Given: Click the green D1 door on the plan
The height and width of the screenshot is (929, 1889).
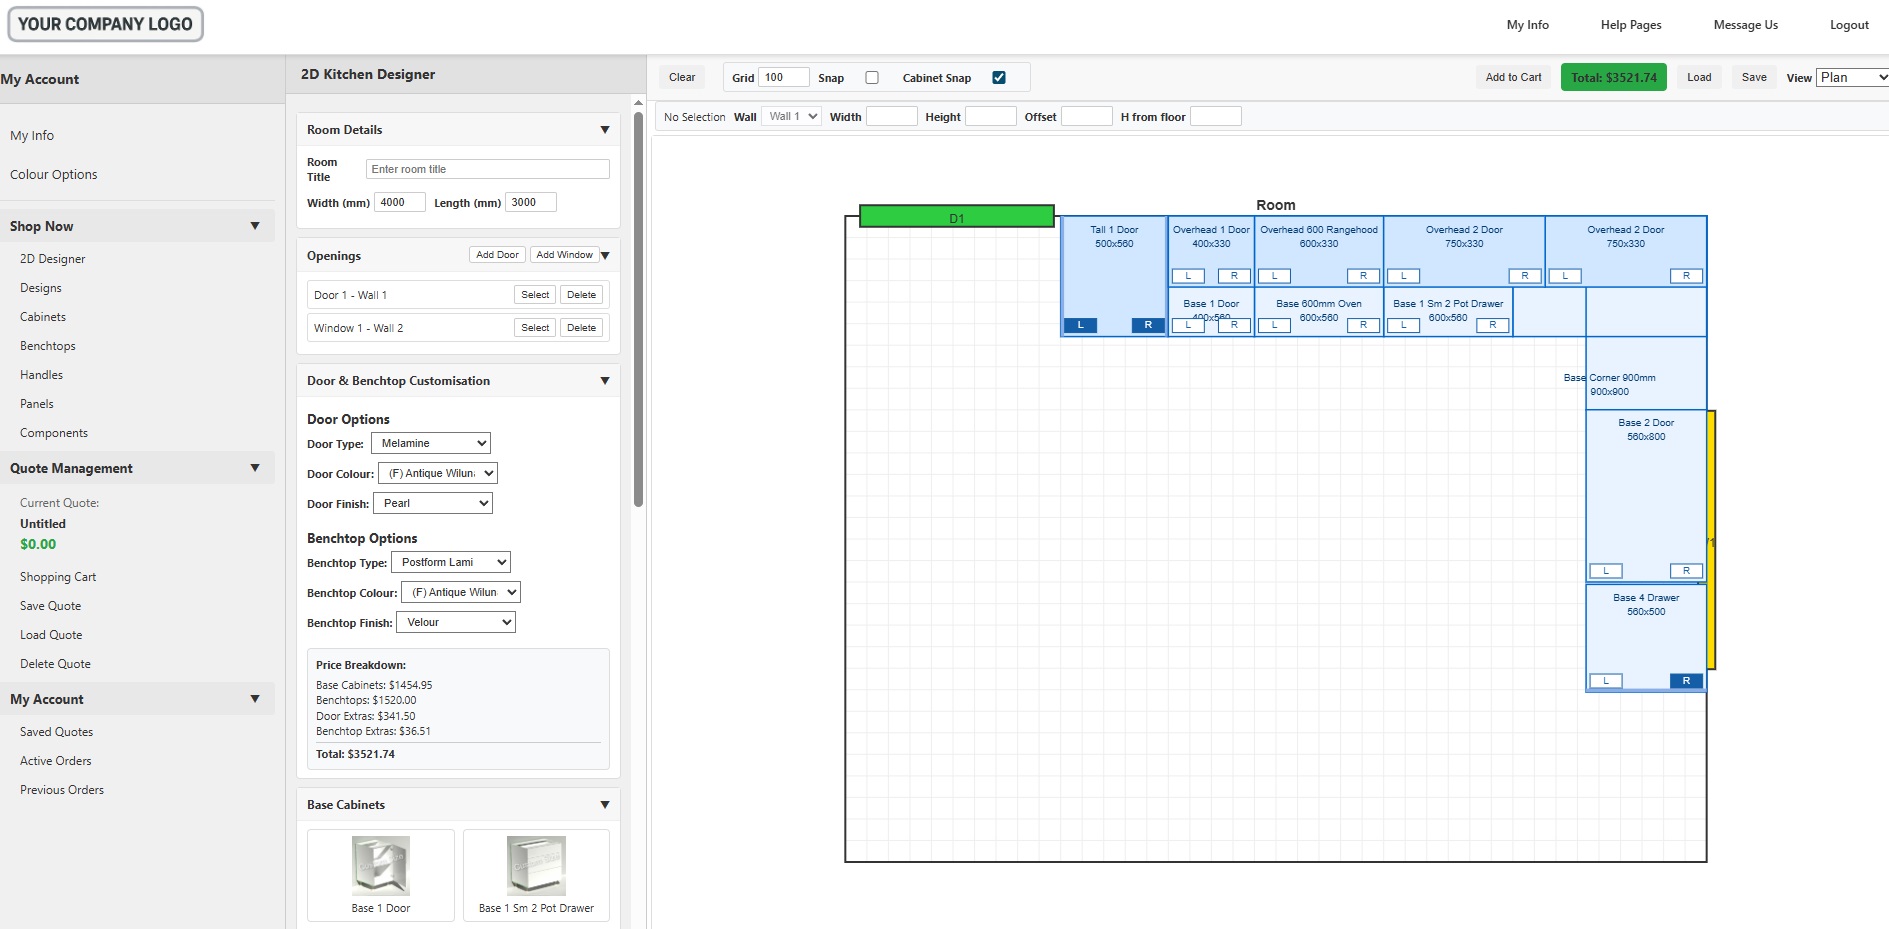Looking at the screenshot, I should (x=956, y=217).
